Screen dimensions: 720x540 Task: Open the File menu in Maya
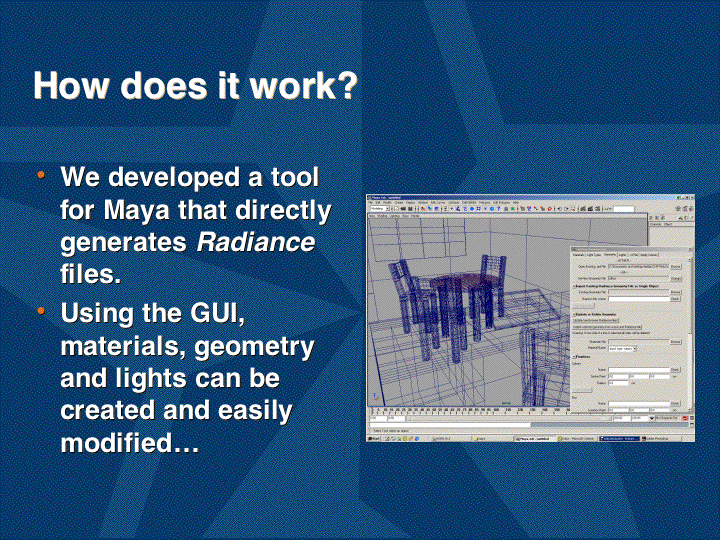click(x=373, y=201)
